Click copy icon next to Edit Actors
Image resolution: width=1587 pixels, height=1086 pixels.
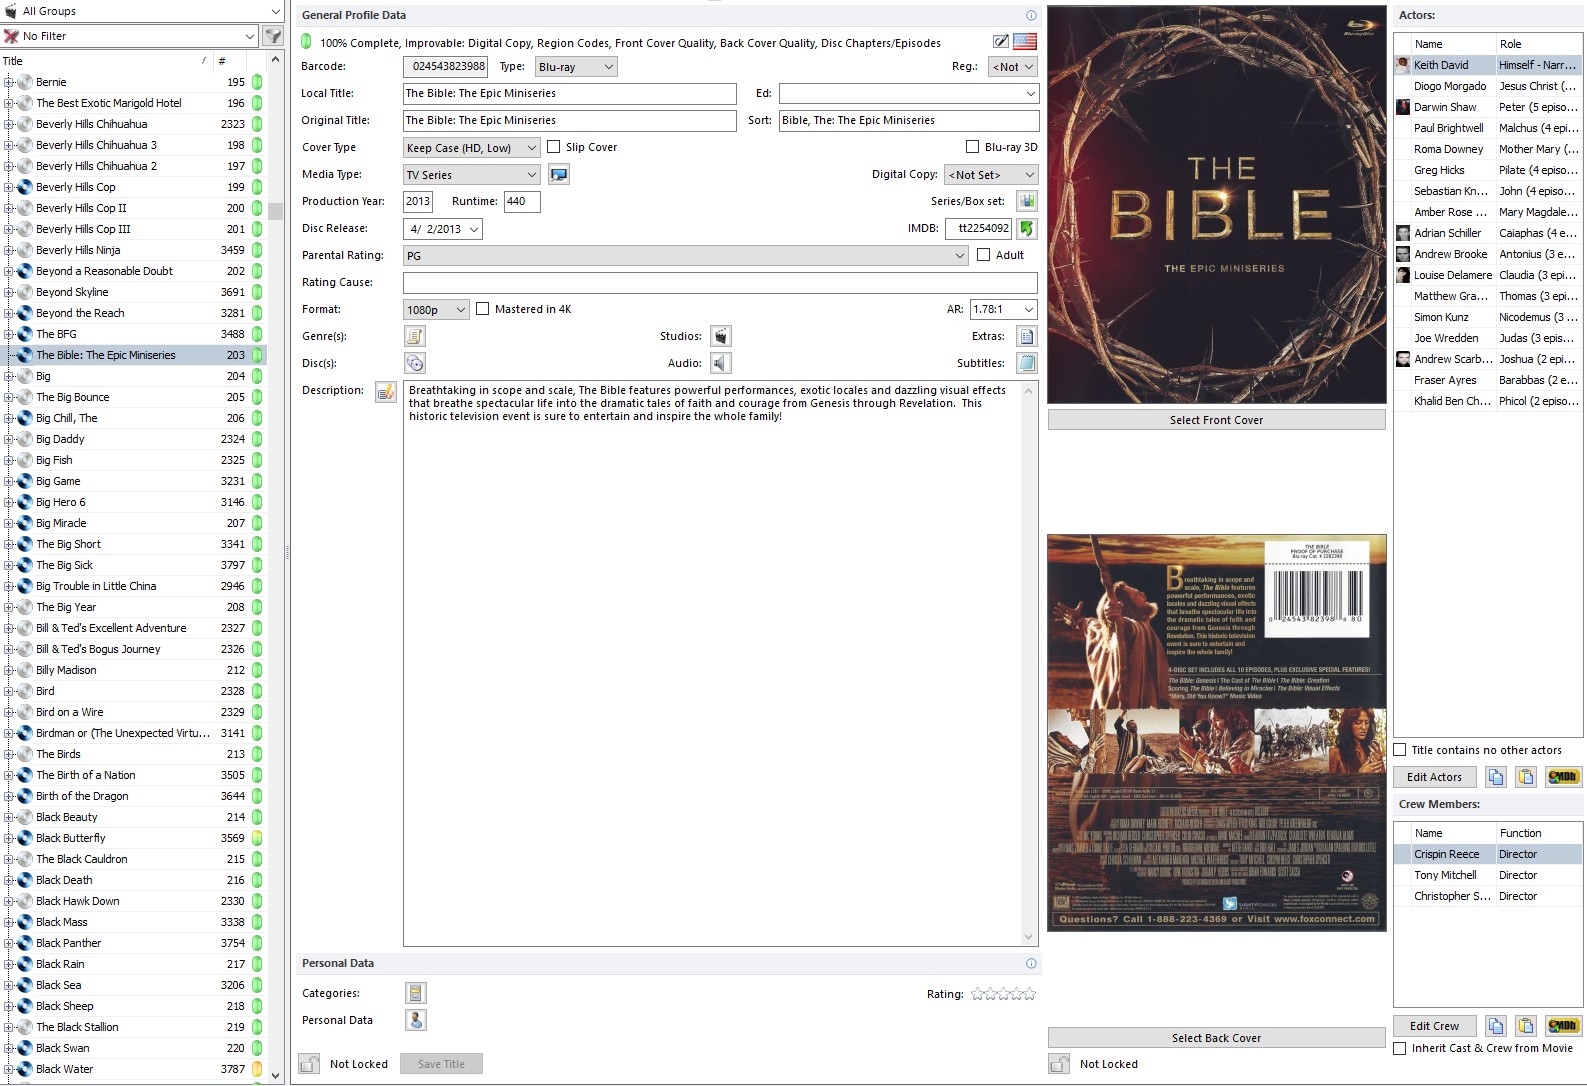[1496, 777]
